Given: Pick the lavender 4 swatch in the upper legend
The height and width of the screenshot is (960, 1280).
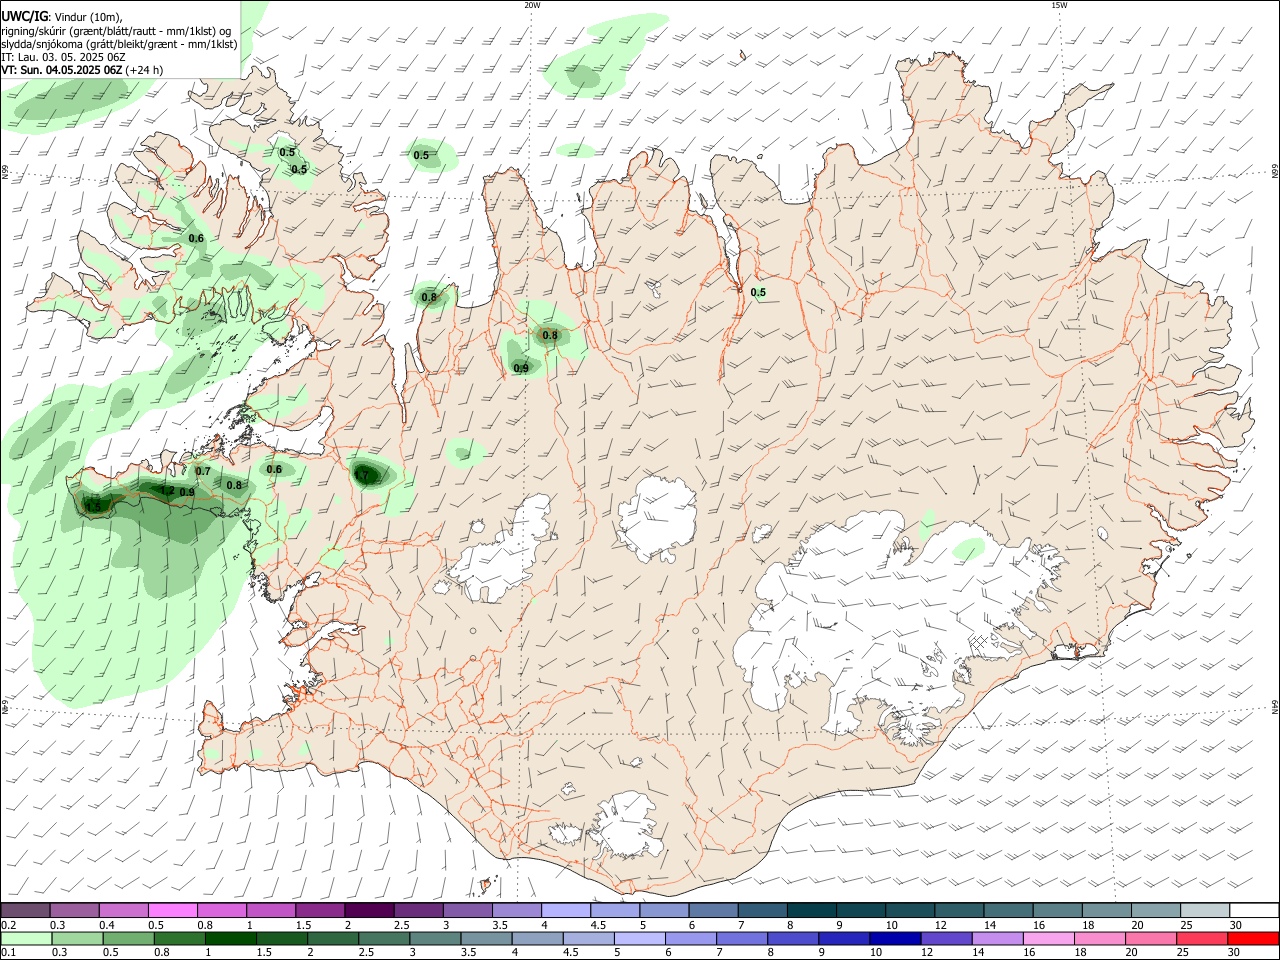Looking at the screenshot, I should pos(566,911).
